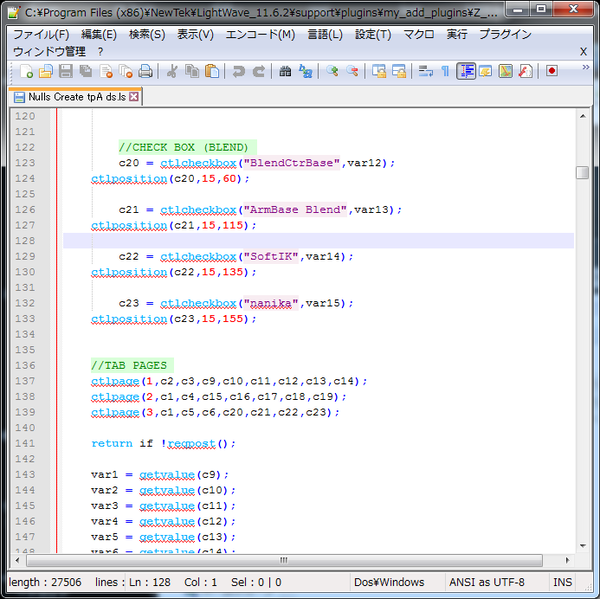Open a file via folder icon
Image resolution: width=600 pixels, height=599 pixels.
pyautogui.click(x=46, y=71)
